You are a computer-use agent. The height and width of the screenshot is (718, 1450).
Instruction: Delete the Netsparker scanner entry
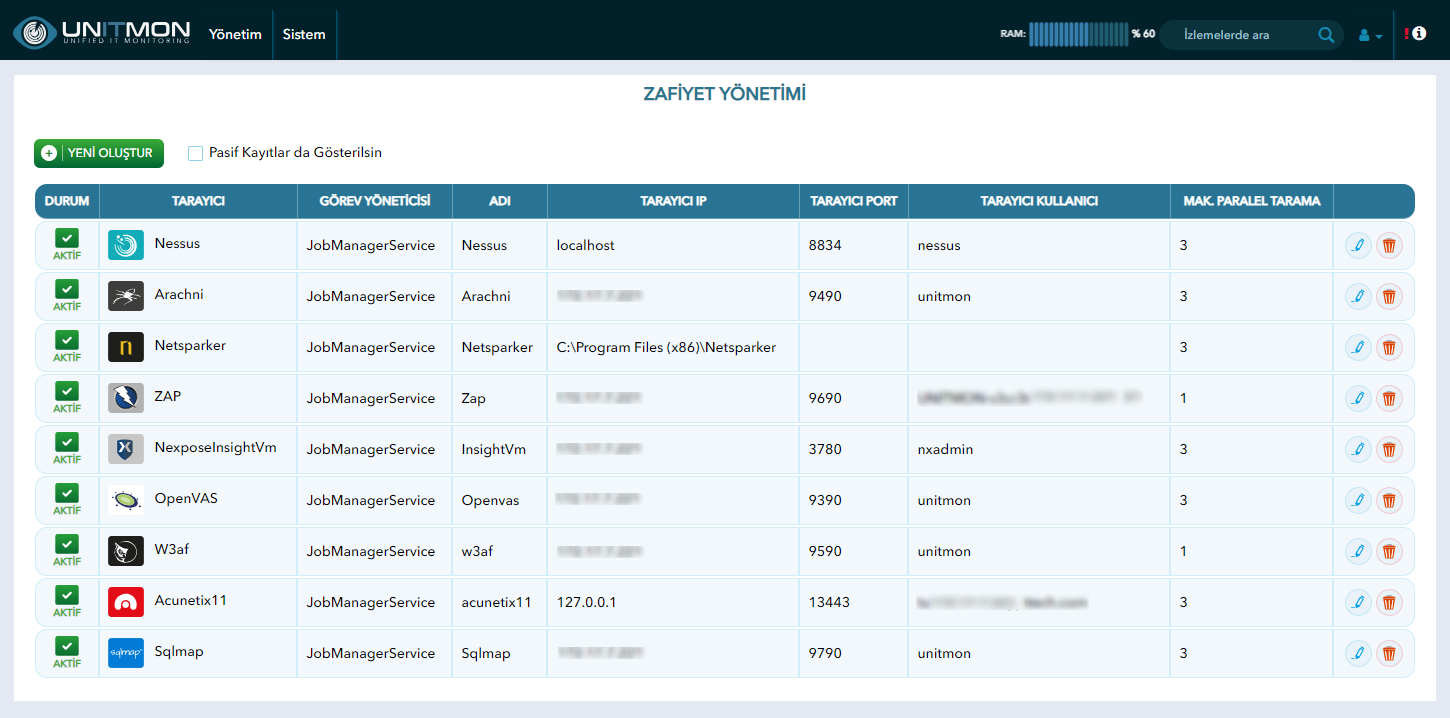[x=1389, y=347]
